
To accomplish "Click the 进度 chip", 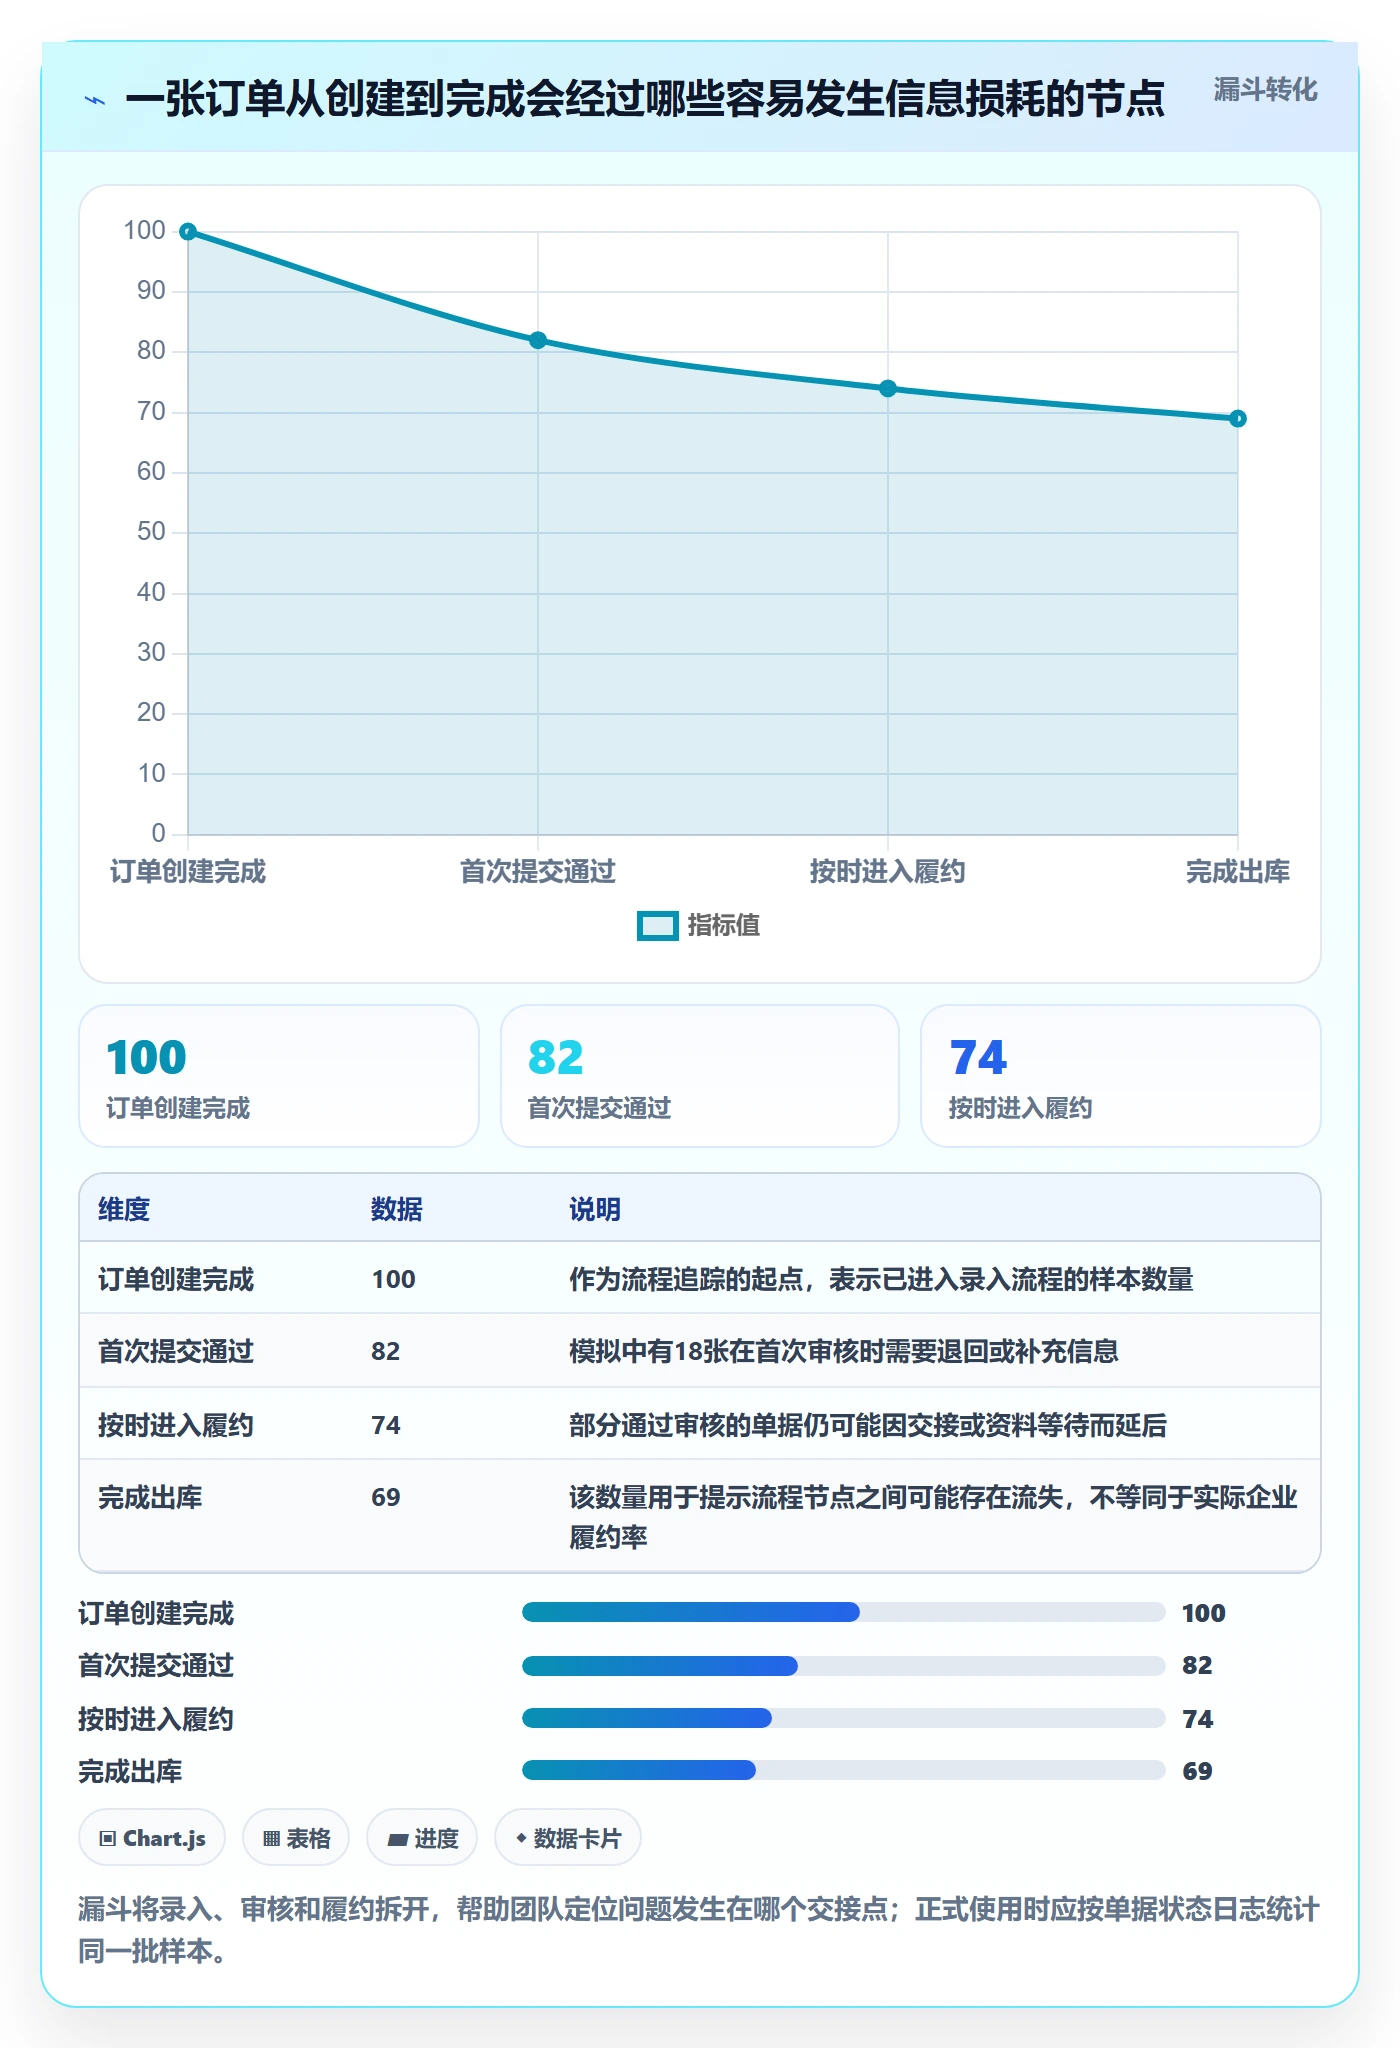I will tap(422, 1838).
